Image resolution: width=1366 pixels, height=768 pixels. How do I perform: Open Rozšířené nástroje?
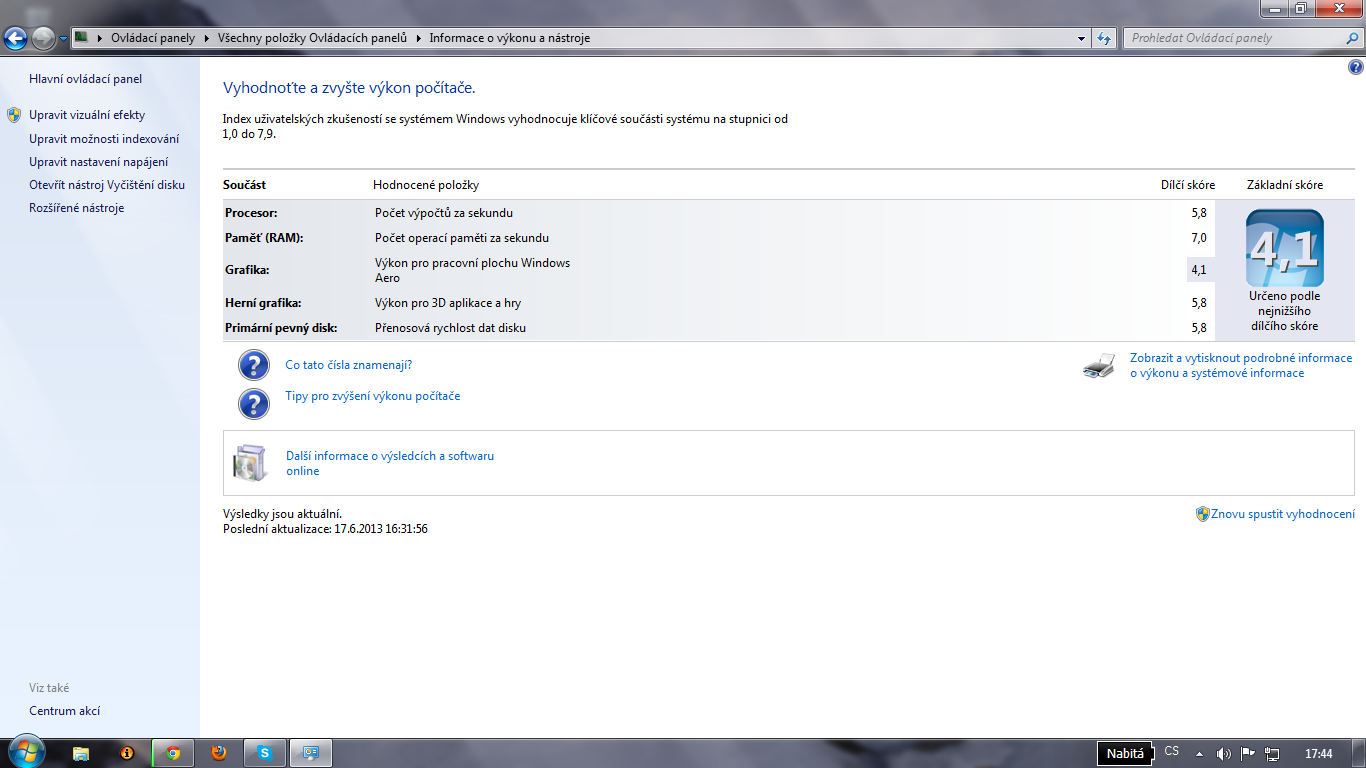tap(77, 208)
